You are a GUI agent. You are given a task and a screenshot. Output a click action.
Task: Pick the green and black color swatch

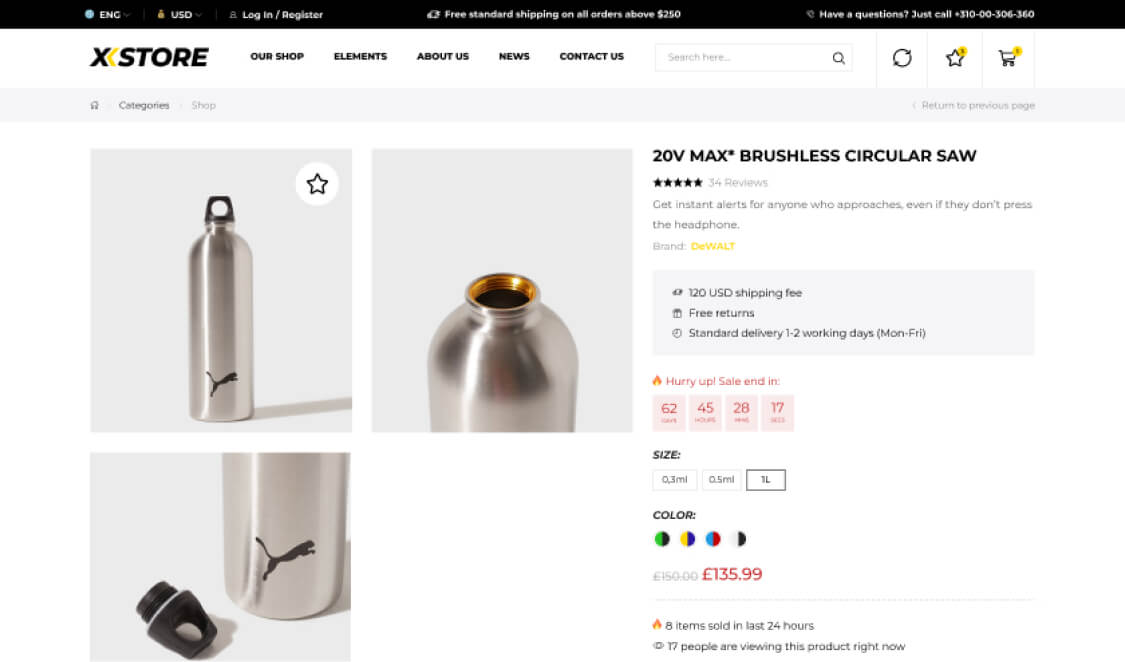point(661,539)
